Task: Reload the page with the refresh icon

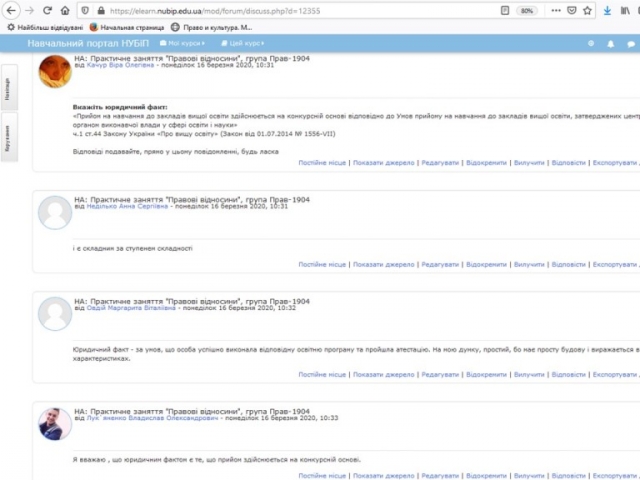Action: point(49,10)
